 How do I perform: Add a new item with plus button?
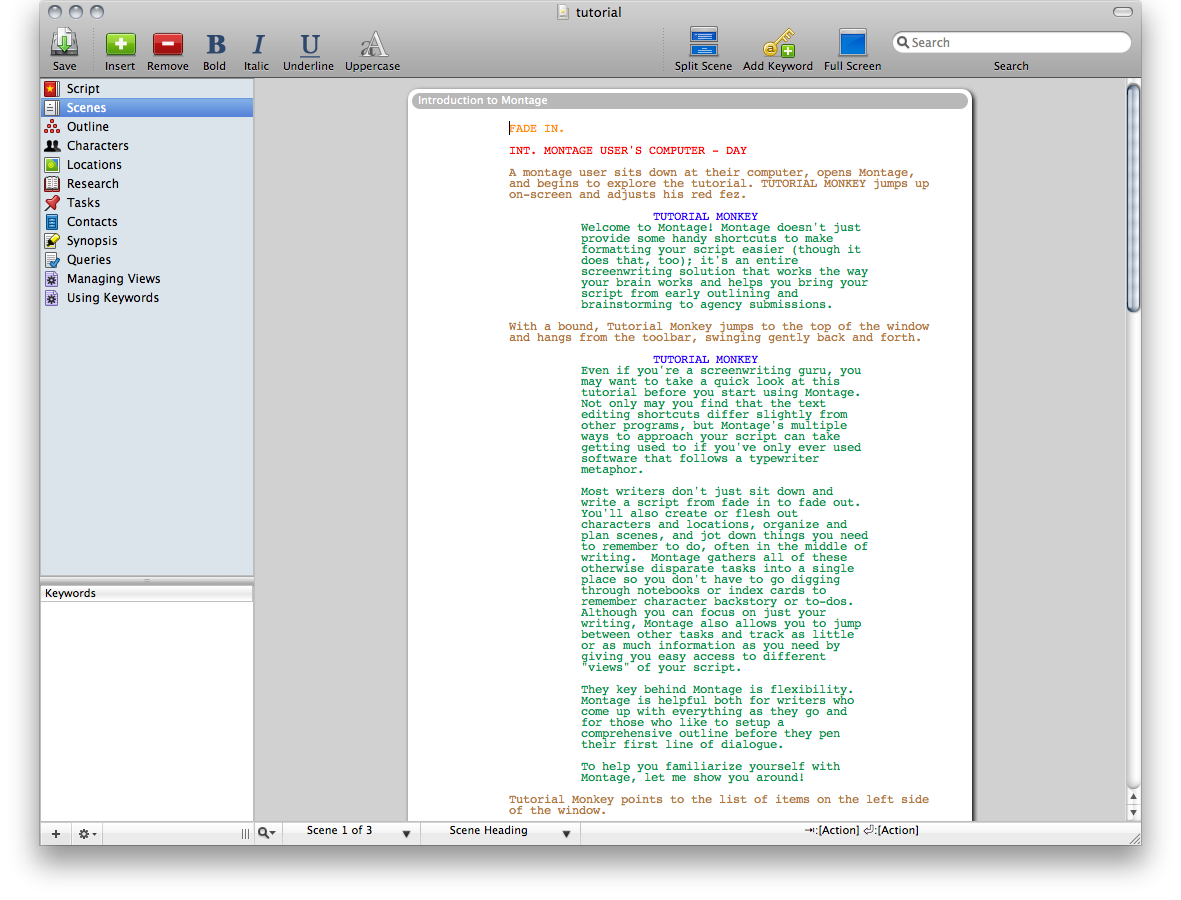click(56, 834)
